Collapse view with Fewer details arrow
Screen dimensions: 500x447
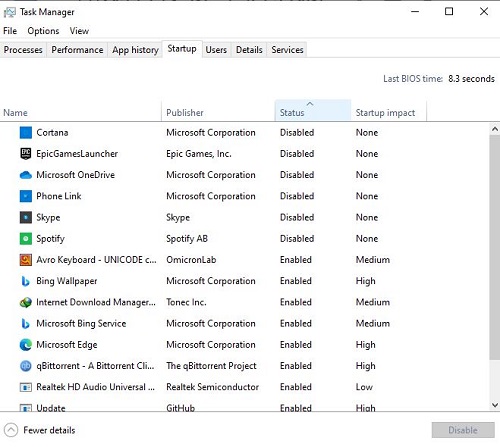pyautogui.click(x=11, y=430)
